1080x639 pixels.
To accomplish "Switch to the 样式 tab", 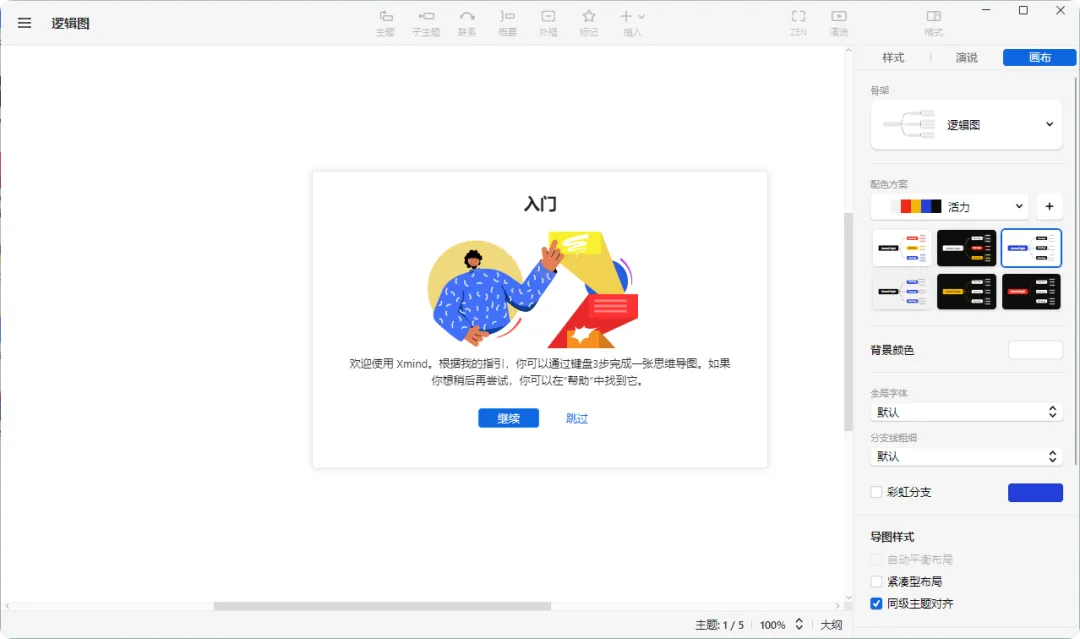I will click(893, 58).
